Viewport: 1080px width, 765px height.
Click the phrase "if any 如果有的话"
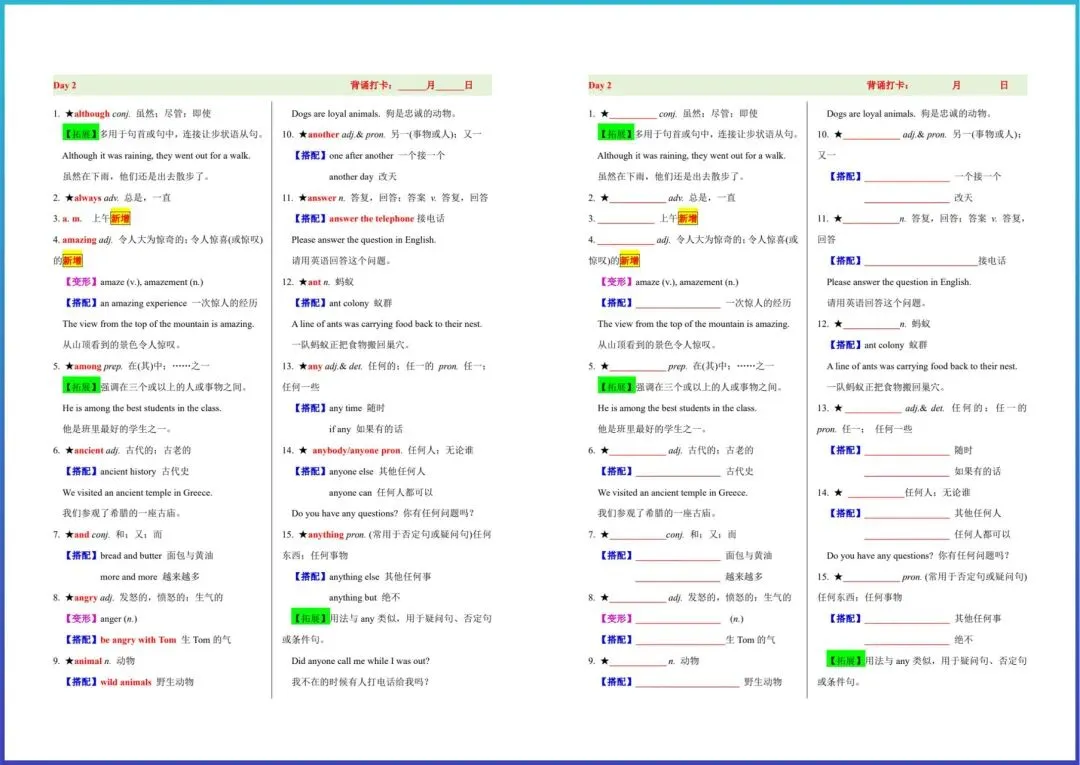pos(366,430)
